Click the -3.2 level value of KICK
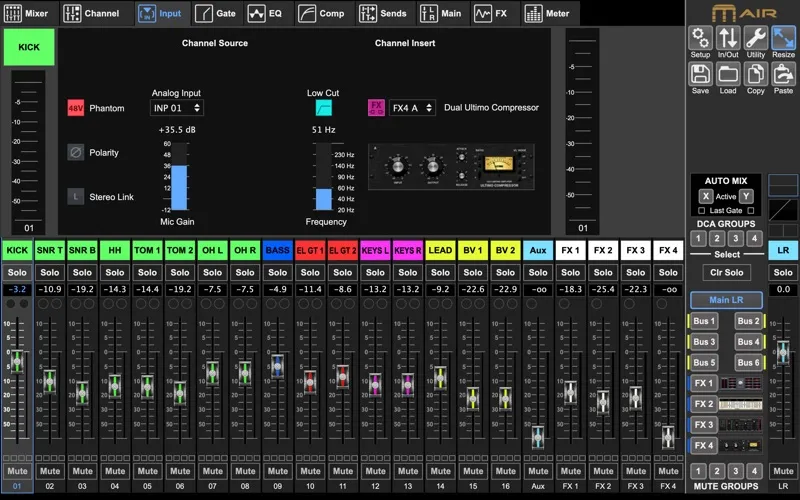 tap(17, 289)
